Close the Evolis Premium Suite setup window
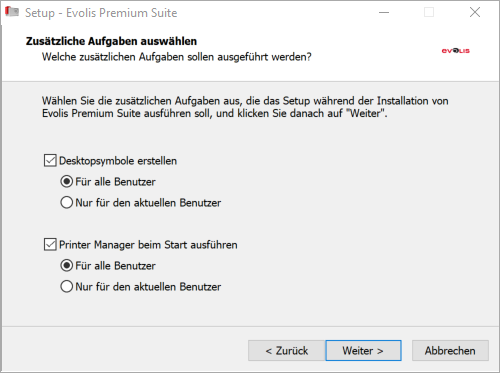The width and height of the screenshot is (500, 373). pos(475,13)
